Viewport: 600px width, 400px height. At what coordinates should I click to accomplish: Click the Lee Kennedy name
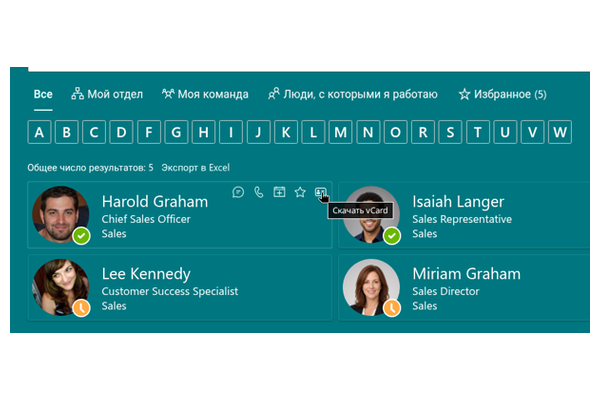click(x=146, y=274)
